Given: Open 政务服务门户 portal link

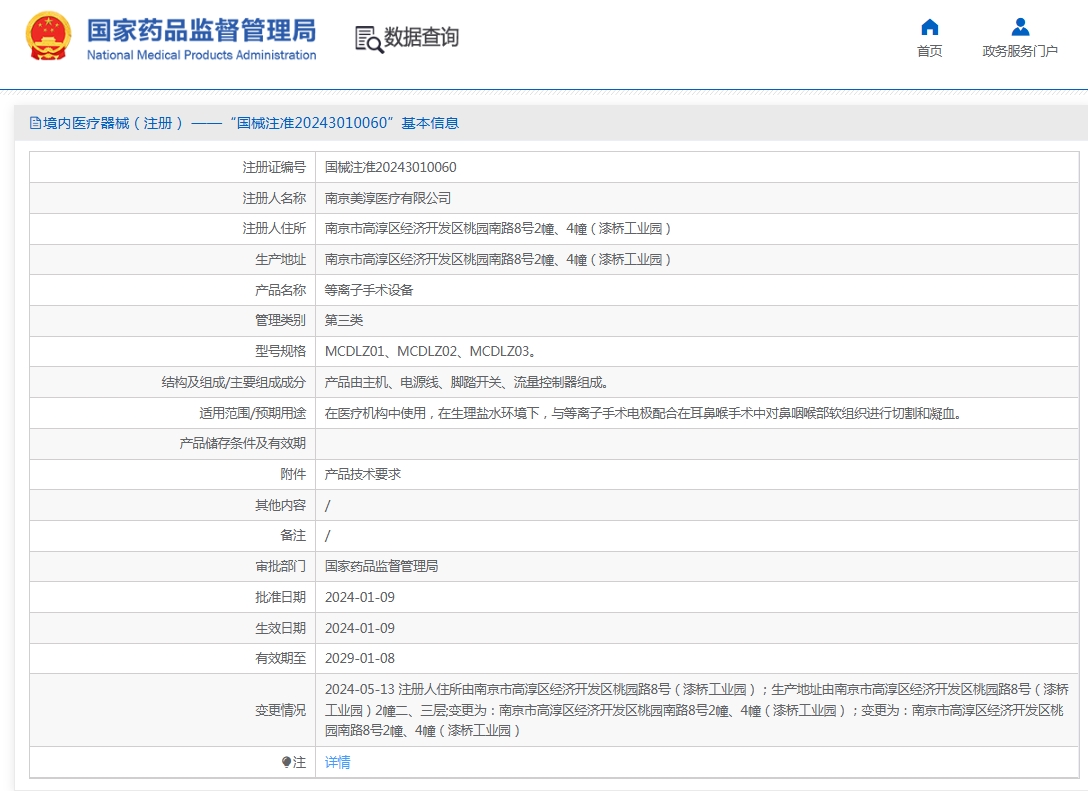Looking at the screenshot, I should click(1019, 51).
